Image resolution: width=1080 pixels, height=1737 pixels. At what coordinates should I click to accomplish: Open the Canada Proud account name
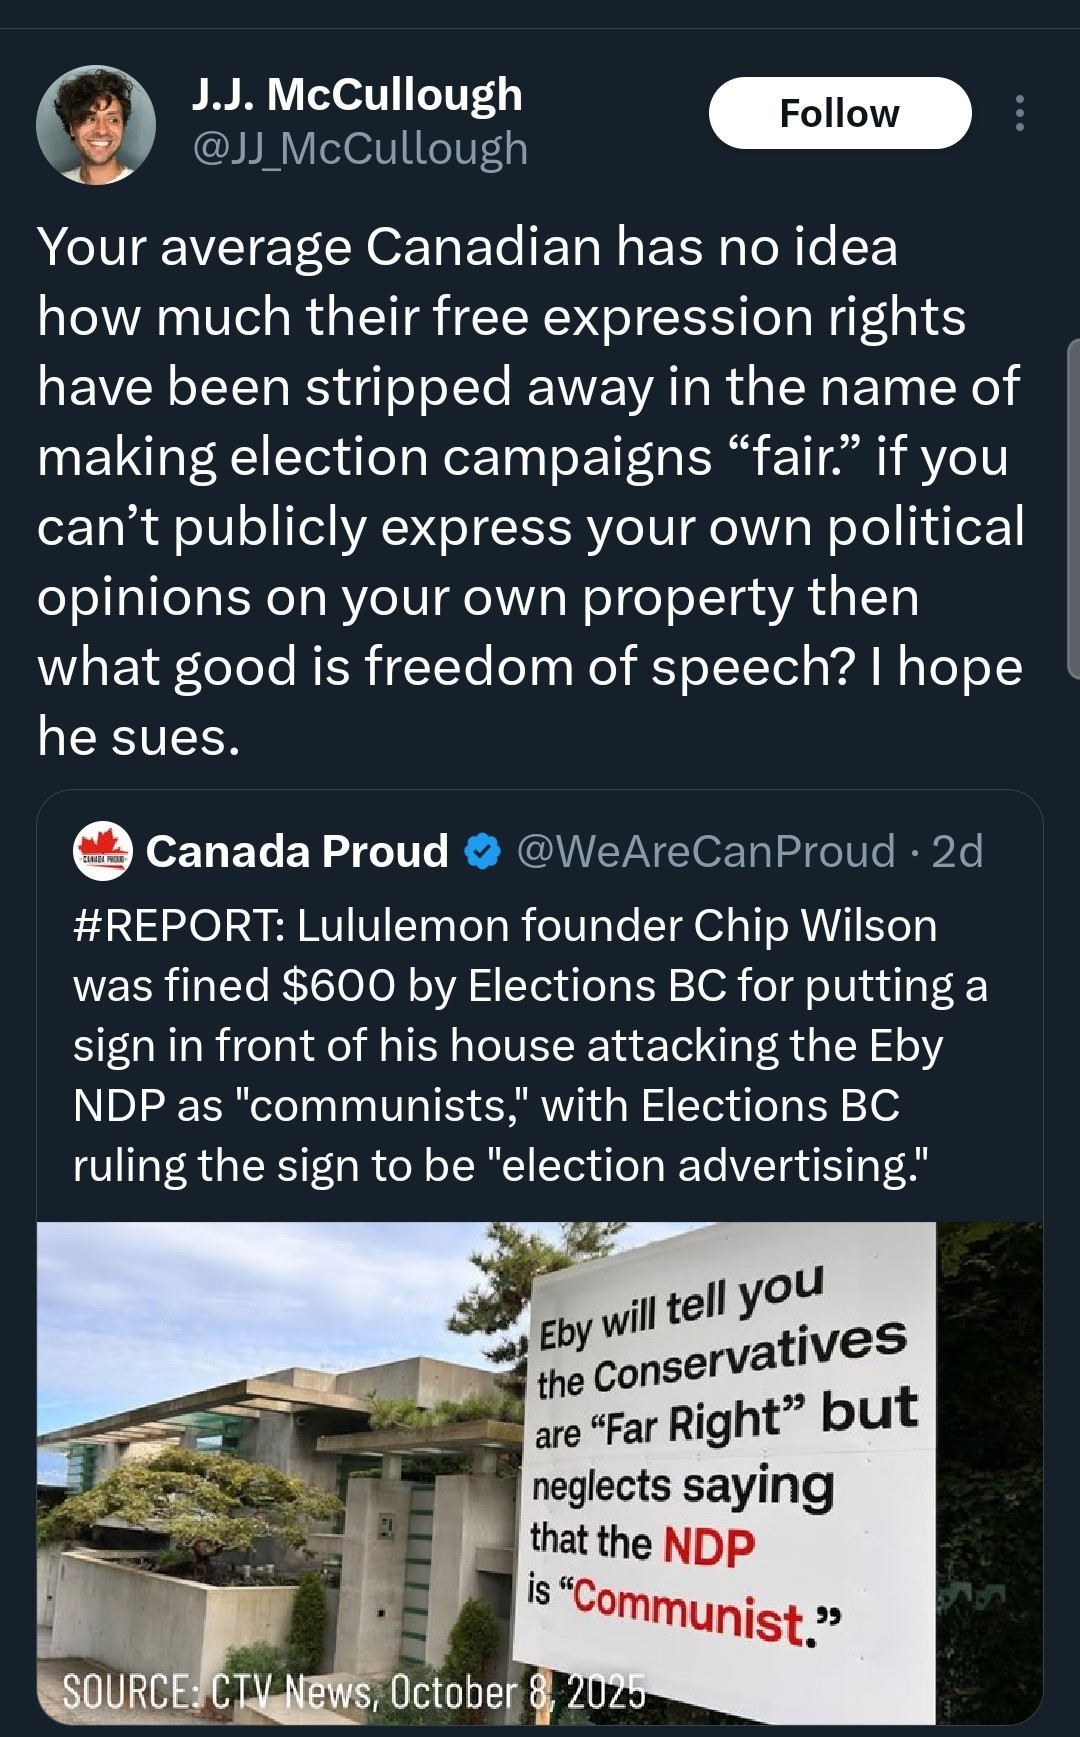coord(297,852)
